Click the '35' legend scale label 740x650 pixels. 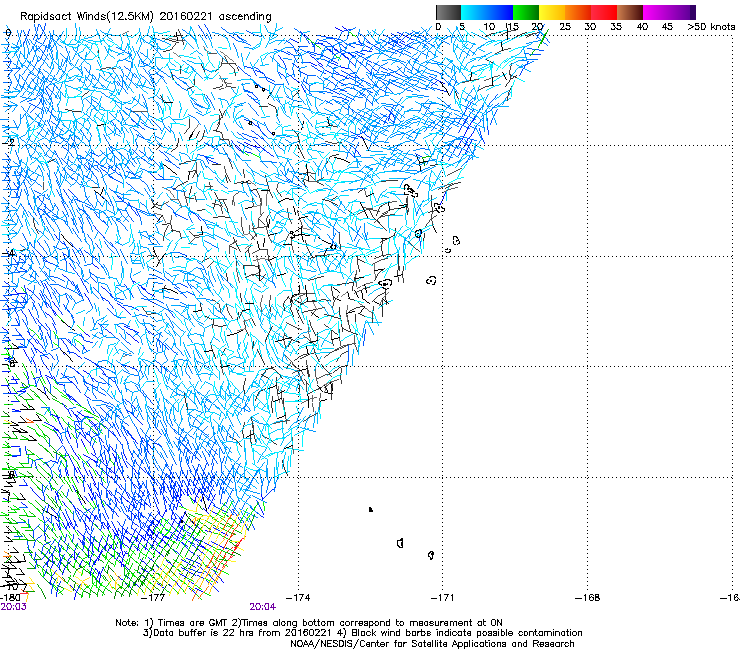click(616, 27)
